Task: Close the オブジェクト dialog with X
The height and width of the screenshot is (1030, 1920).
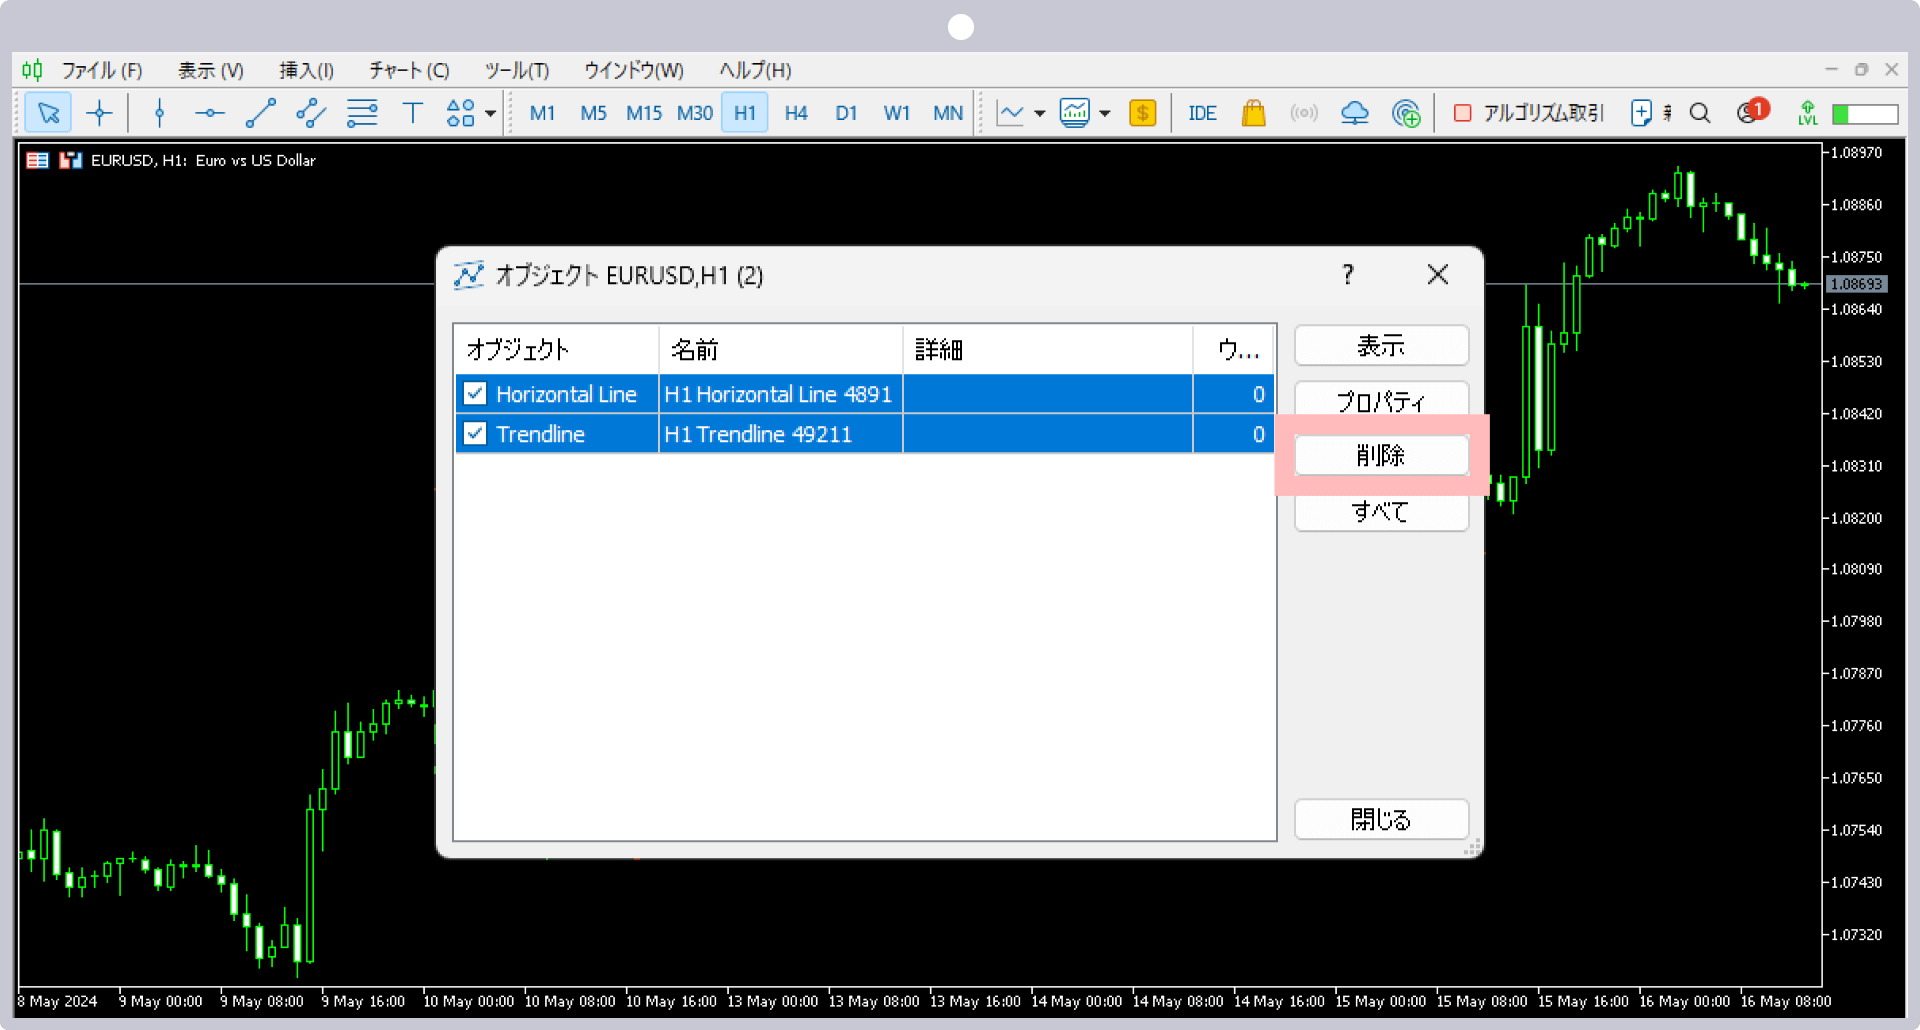Action: 1438,275
